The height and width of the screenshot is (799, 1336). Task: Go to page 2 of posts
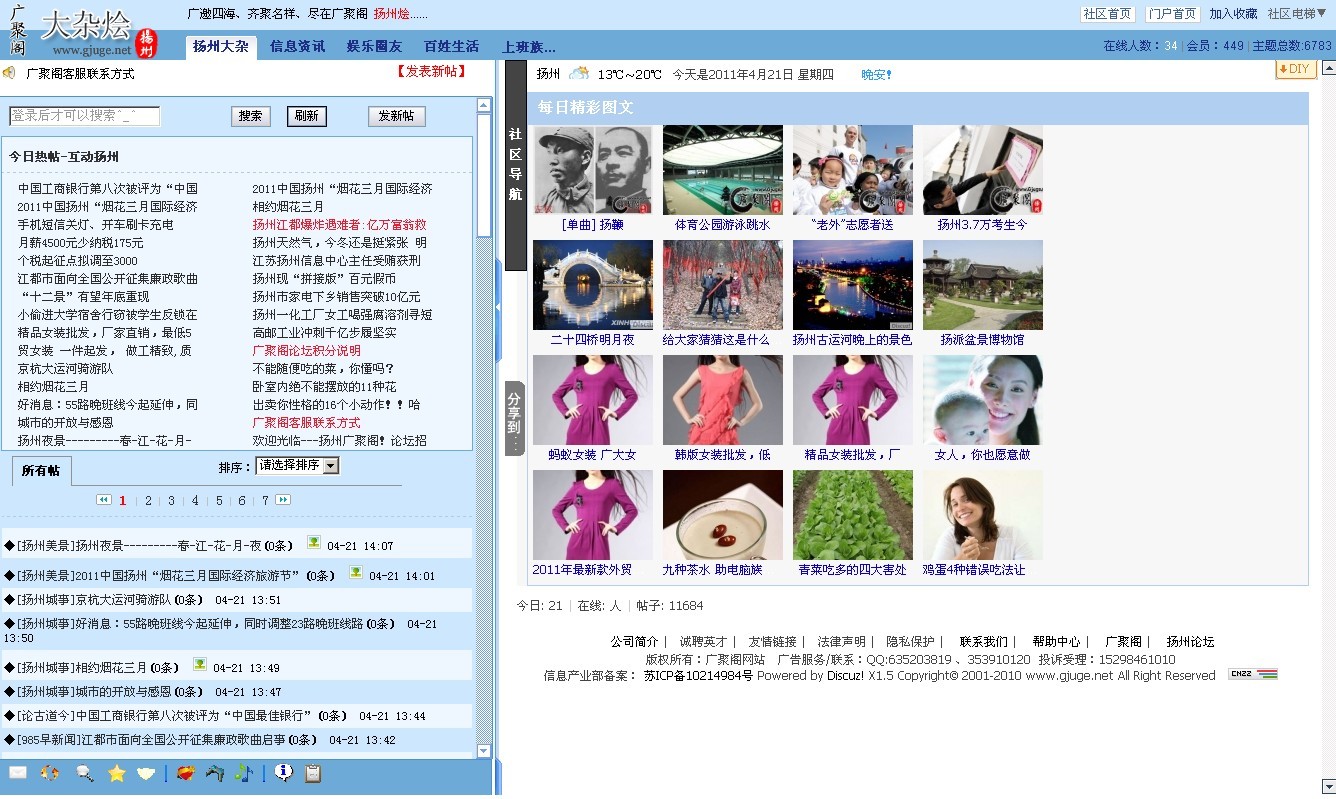tap(148, 501)
